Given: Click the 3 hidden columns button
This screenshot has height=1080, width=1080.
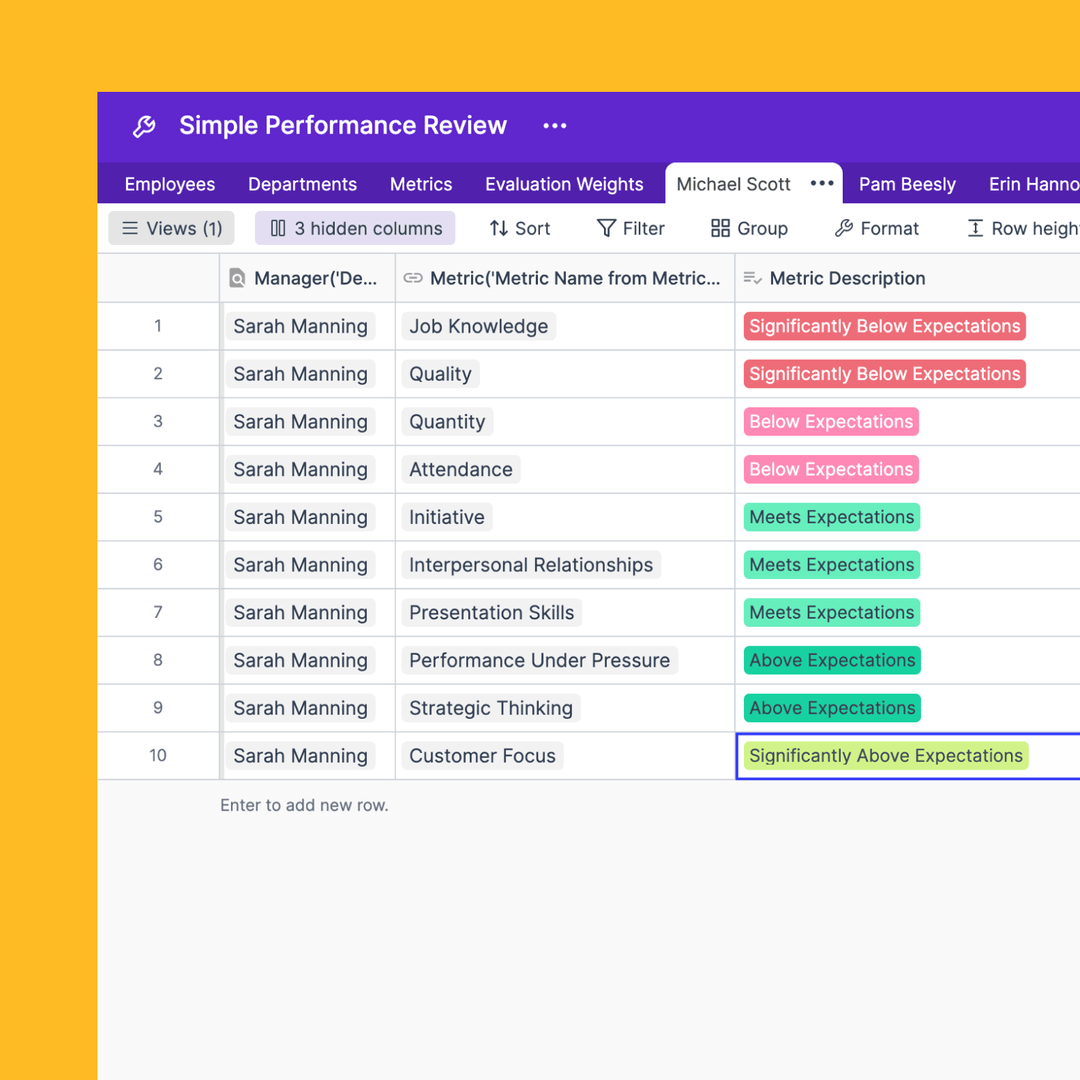Looking at the screenshot, I should [x=354, y=228].
